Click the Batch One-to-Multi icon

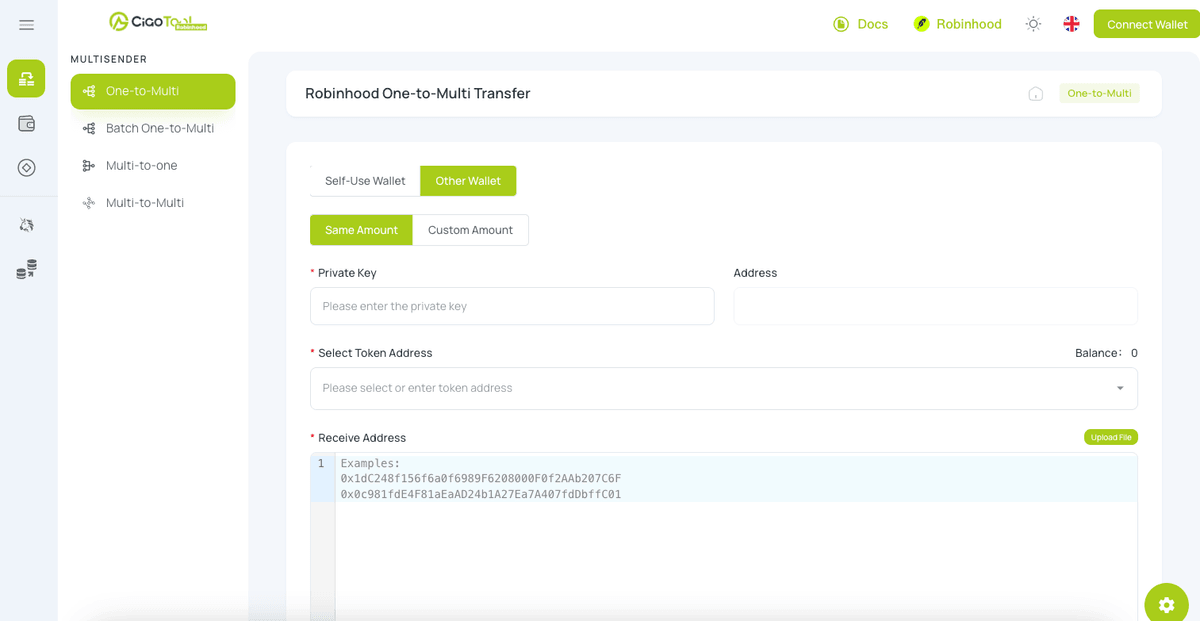[89, 128]
